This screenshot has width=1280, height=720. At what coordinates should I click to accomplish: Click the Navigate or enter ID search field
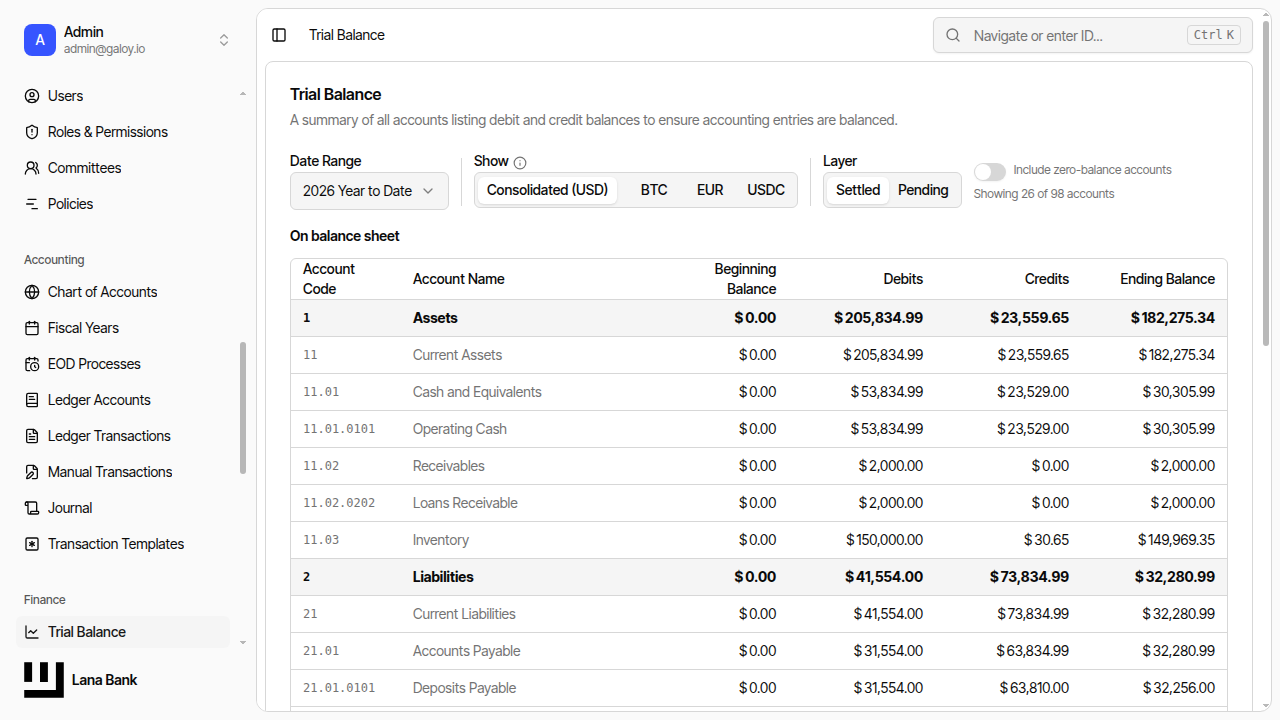tap(1092, 35)
